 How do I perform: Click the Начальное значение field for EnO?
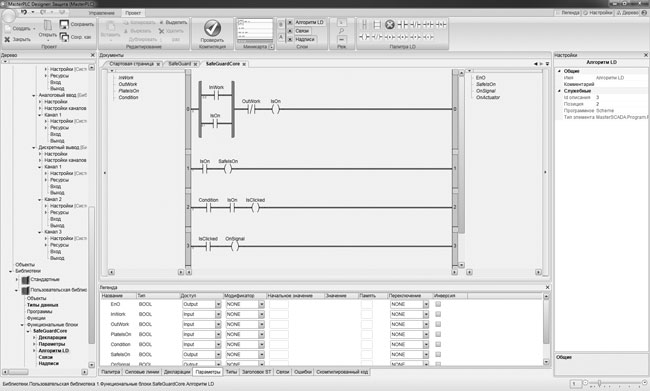(x=279, y=304)
